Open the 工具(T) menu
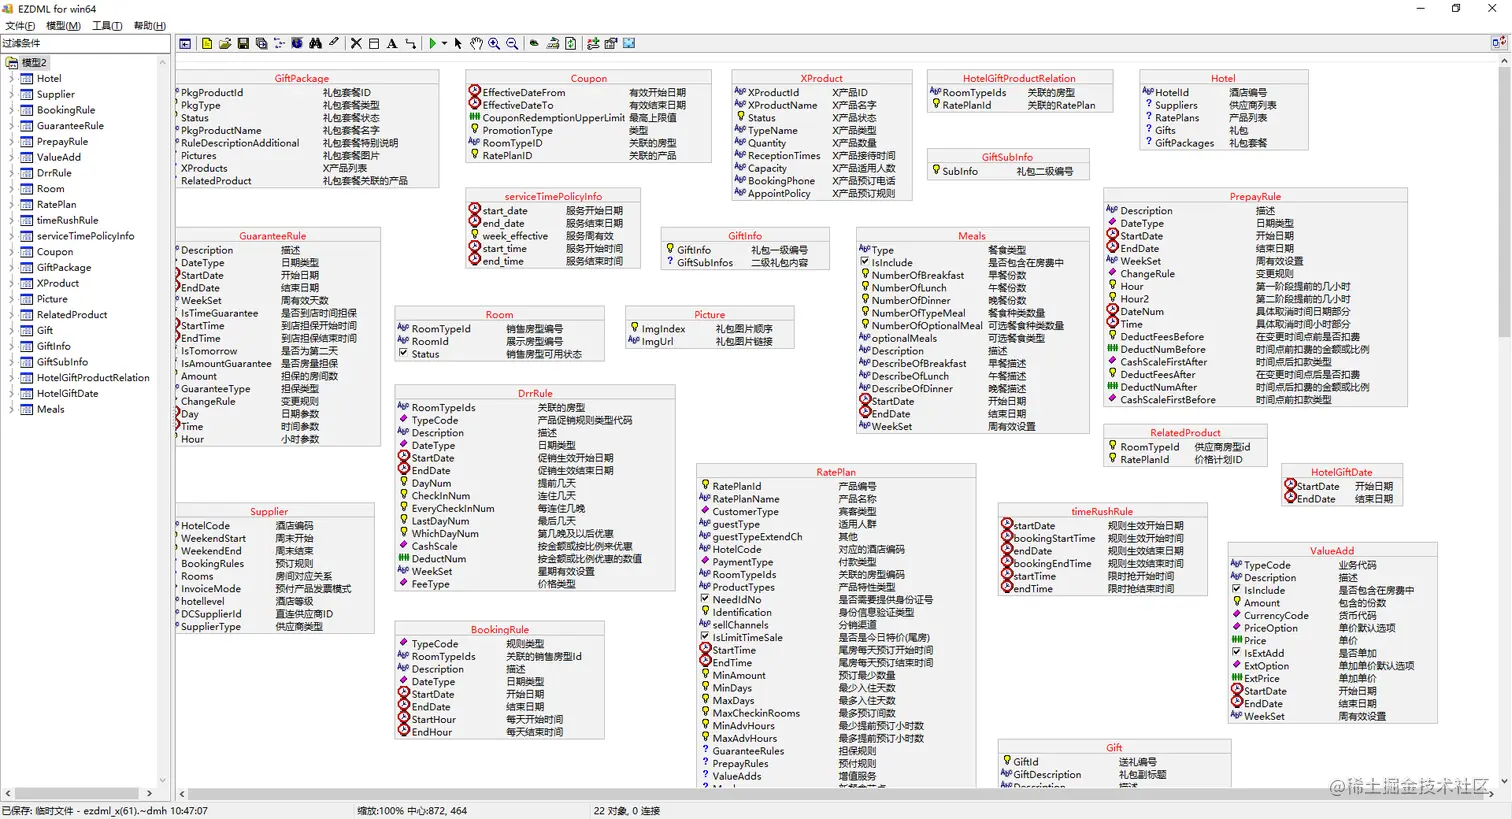This screenshot has height=819, width=1512. 107,26
